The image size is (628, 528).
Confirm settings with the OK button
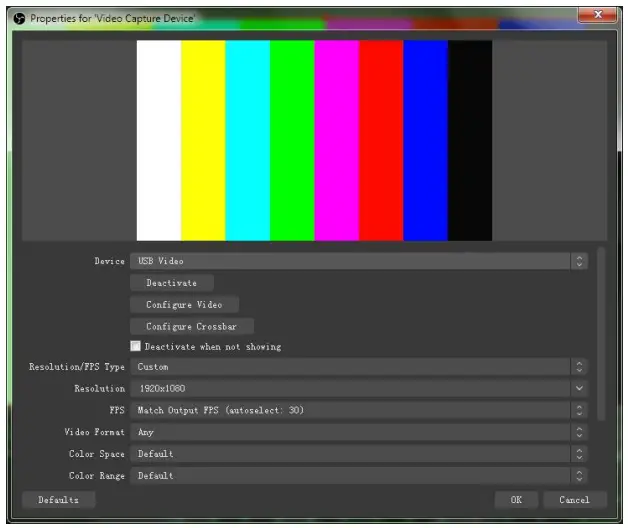(x=516, y=500)
